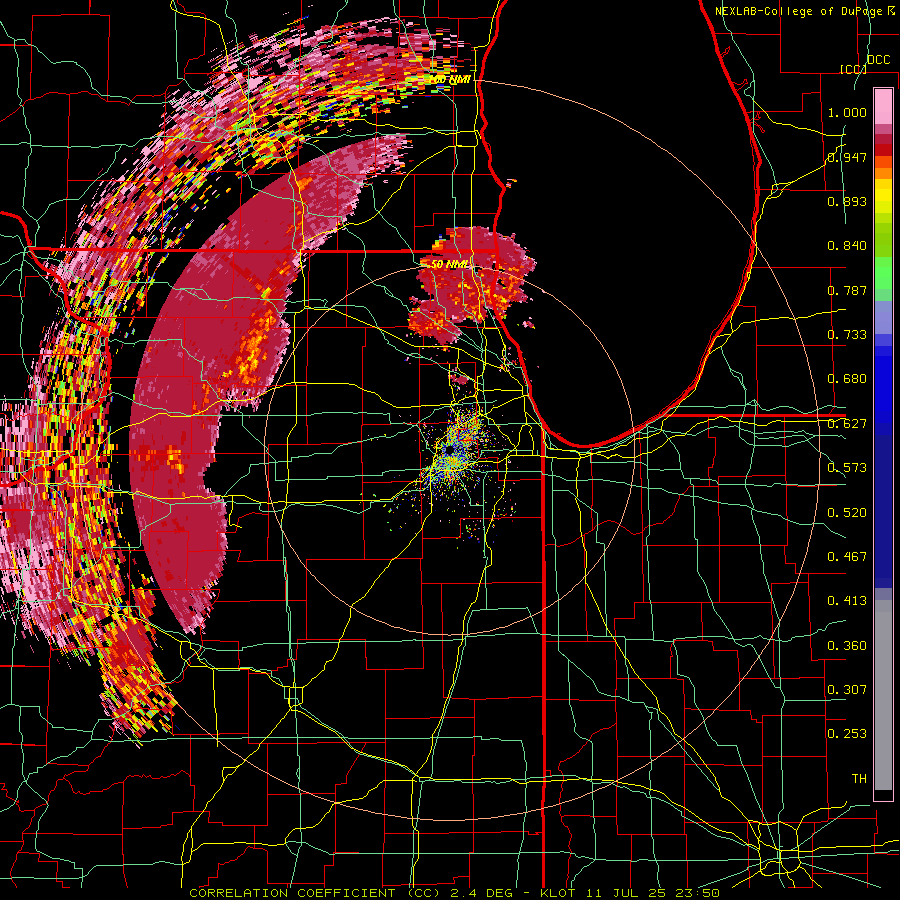Click the DCC label above the color scale
900x900 pixels.
pyautogui.click(x=878, y=60)
